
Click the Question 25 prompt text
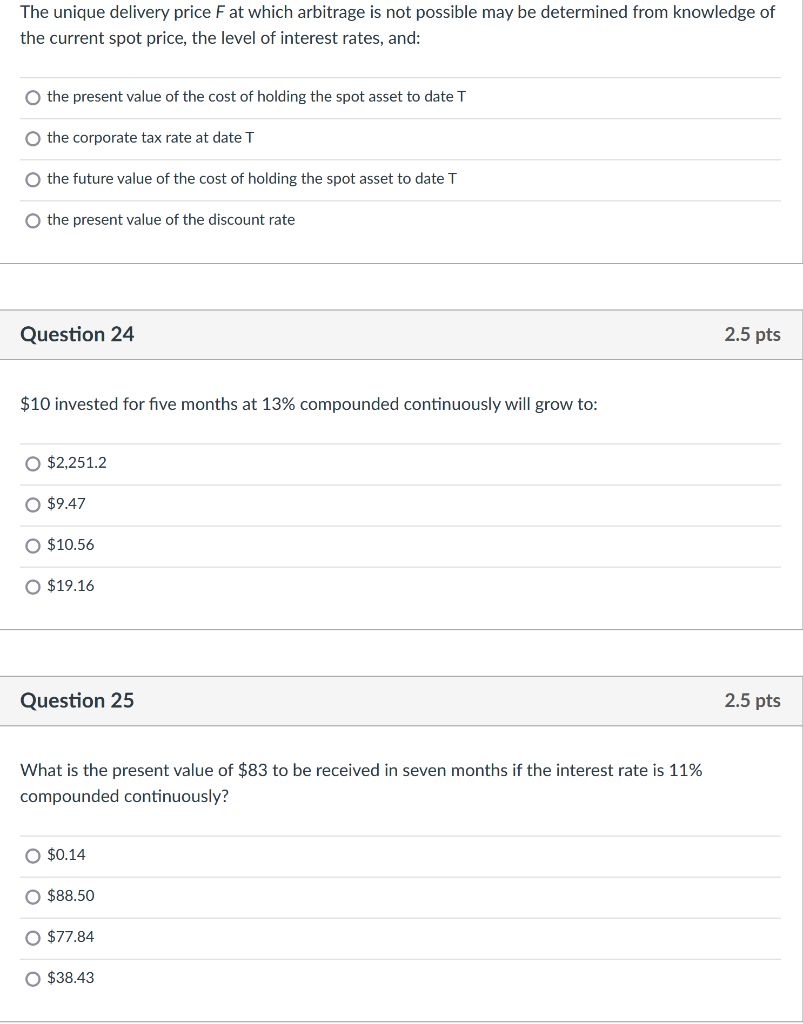click(360, 783)
